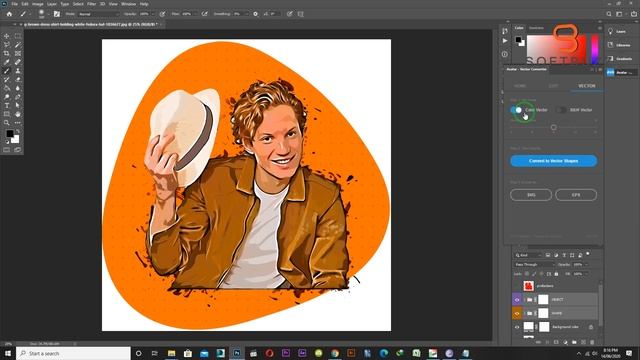Select the Clone Stamp tool

pos(18,71)
